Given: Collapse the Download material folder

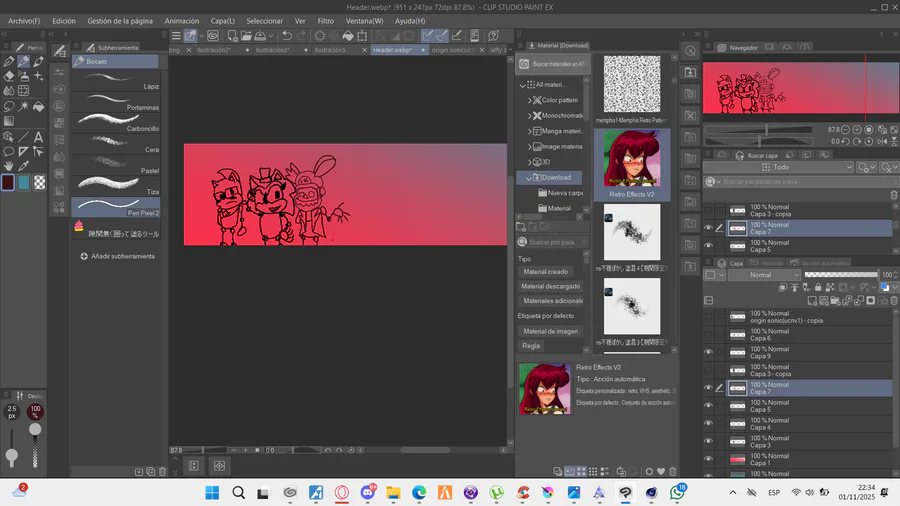Looking at the screenshot, I should coord(529,178).
